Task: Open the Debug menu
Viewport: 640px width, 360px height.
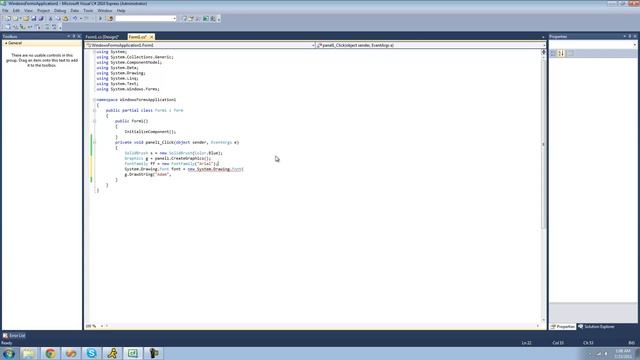Action: (60, 11)
